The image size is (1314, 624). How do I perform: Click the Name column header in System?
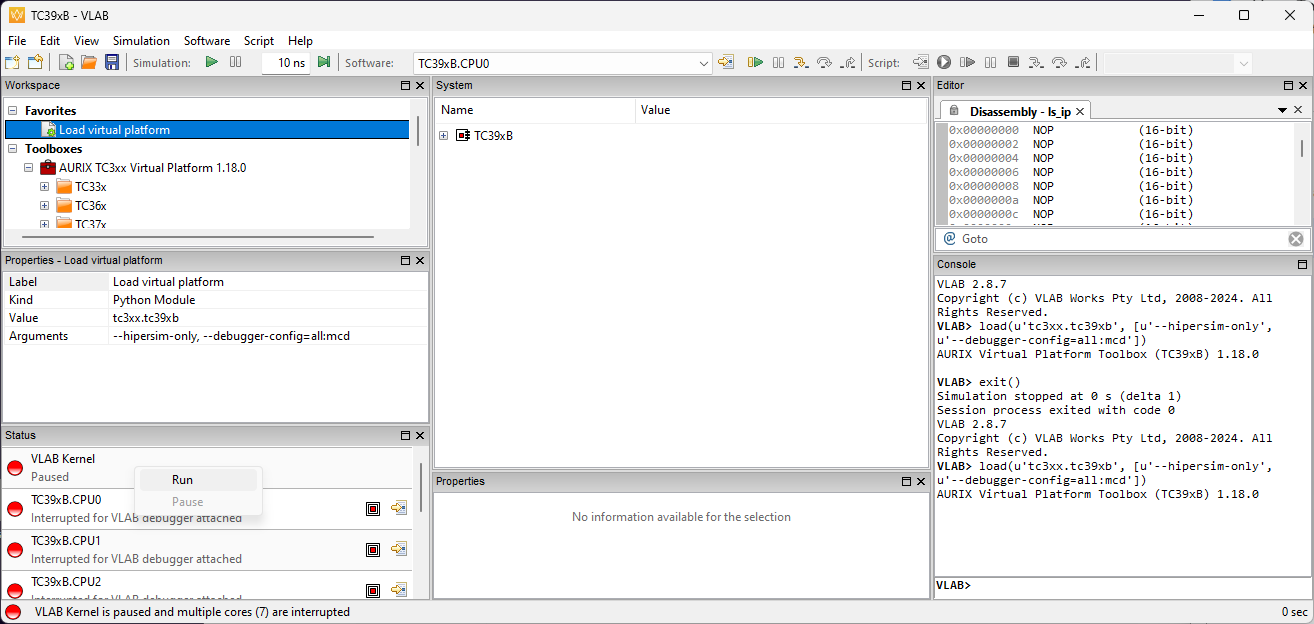point(535,110)
